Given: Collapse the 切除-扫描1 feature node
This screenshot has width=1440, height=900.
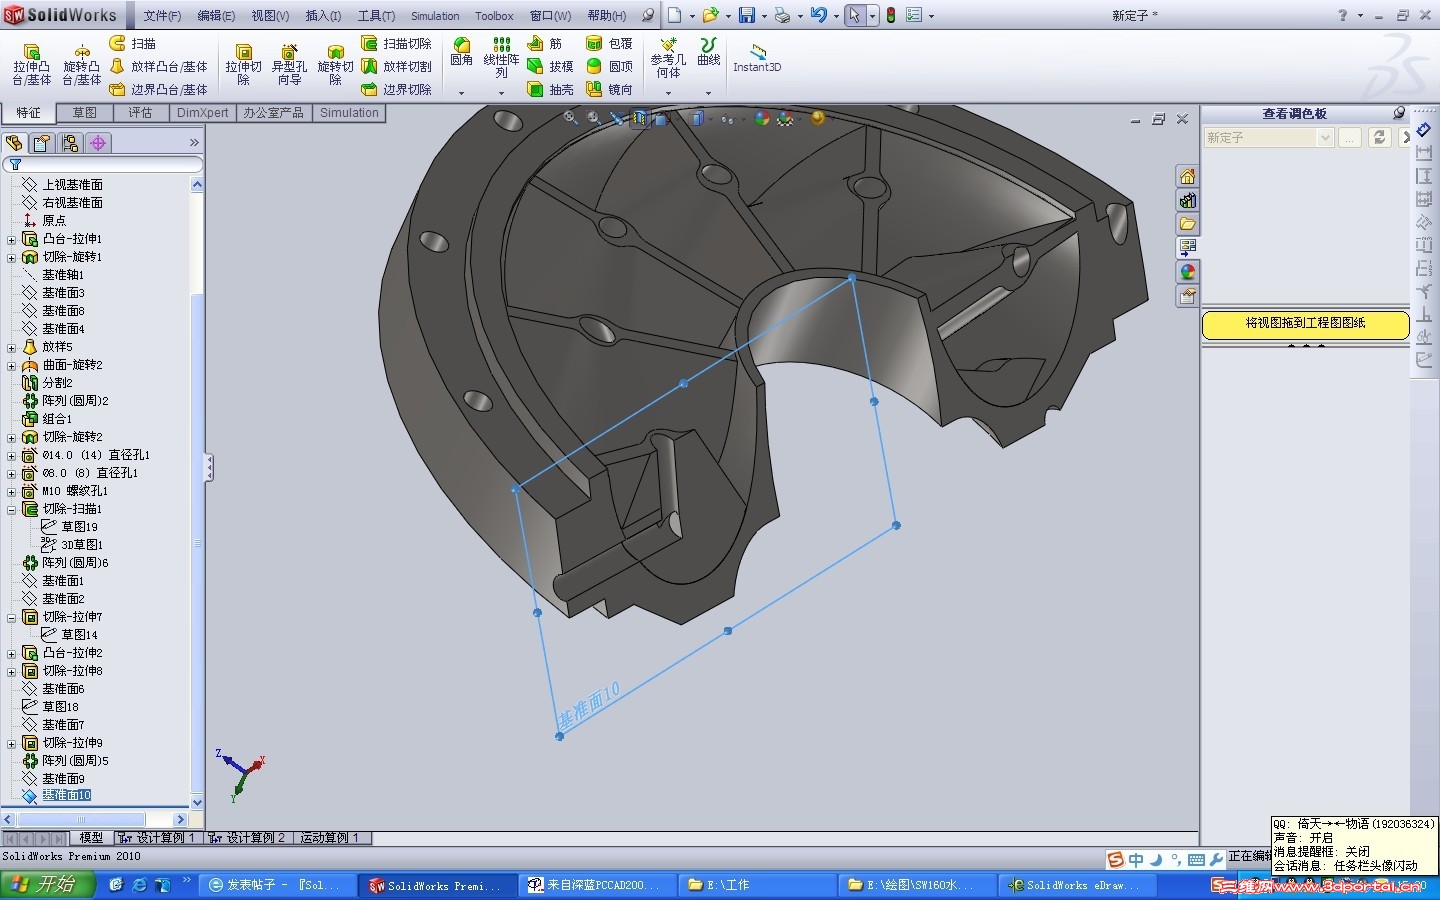Looking at the screenshot, I should point(11,509).
